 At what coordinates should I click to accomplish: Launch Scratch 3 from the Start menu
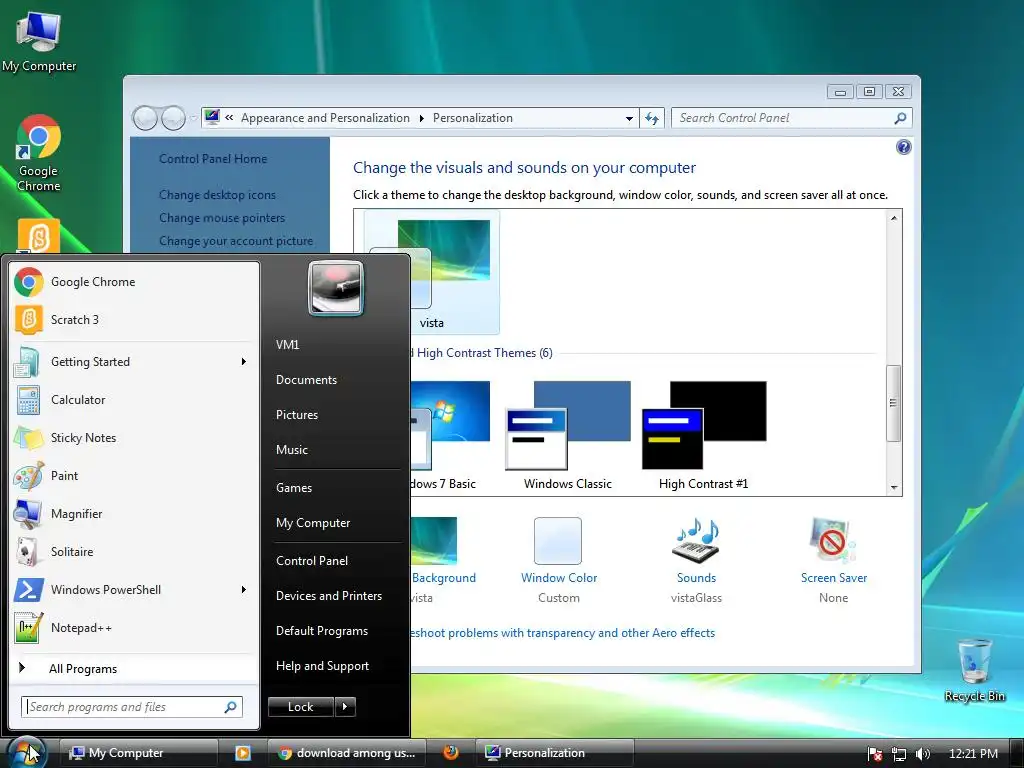134,320
